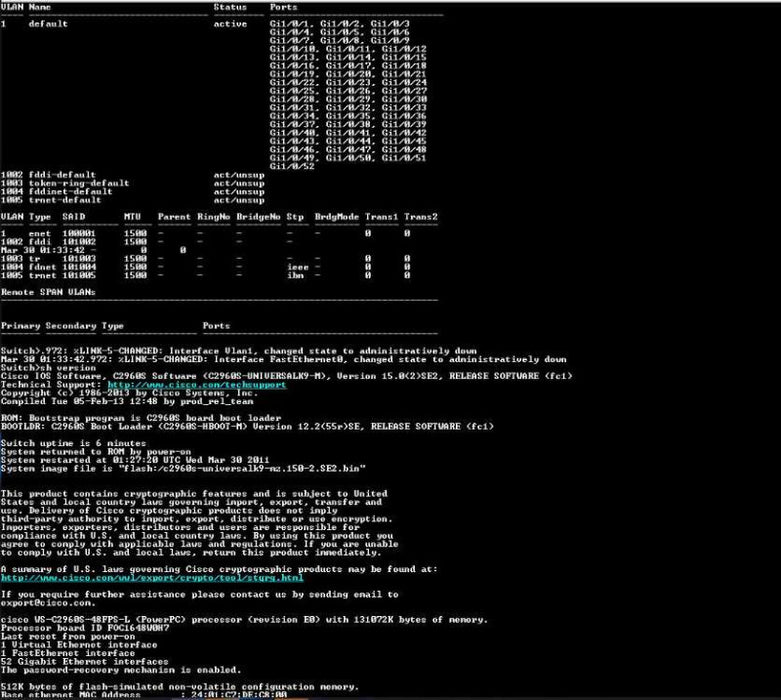781x700 pixels.
Task: Click the 'ibm' Stp value
Action: 295,276
